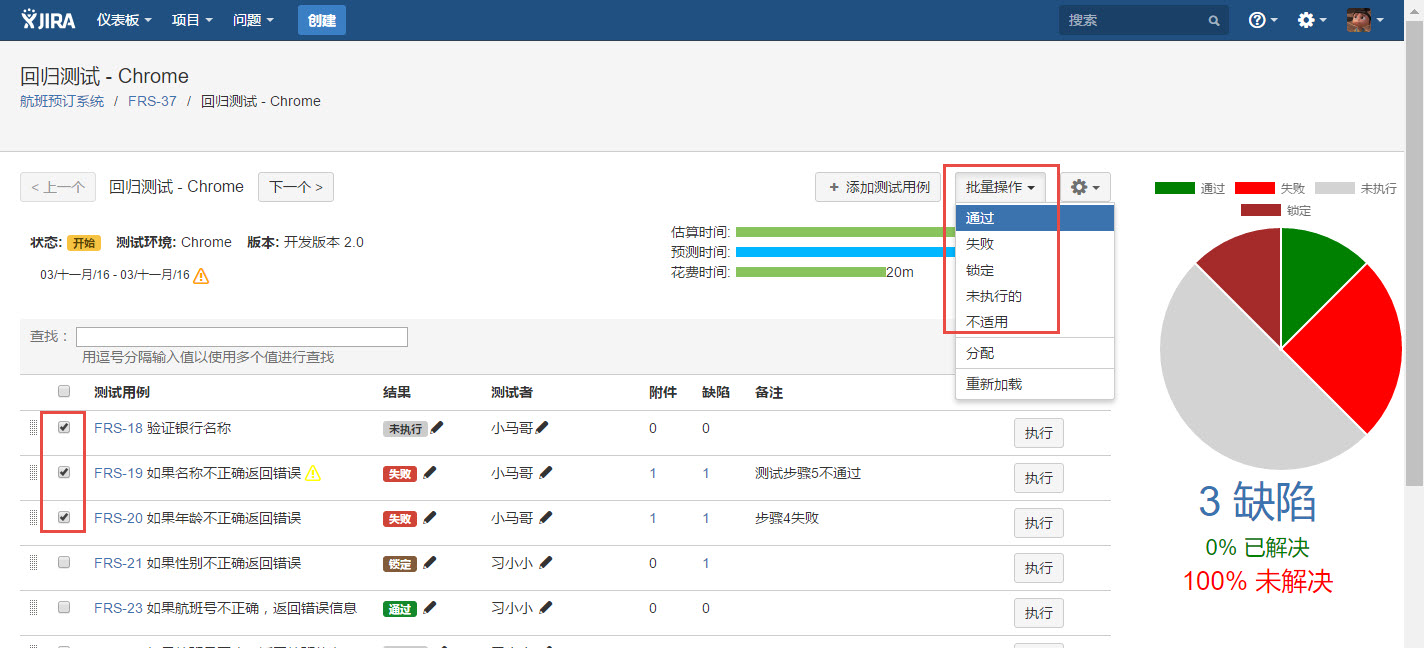This screenshot has width=1424, height=648.
Task: Click the top 搜索 search box
Action: tap(1143, 20)
